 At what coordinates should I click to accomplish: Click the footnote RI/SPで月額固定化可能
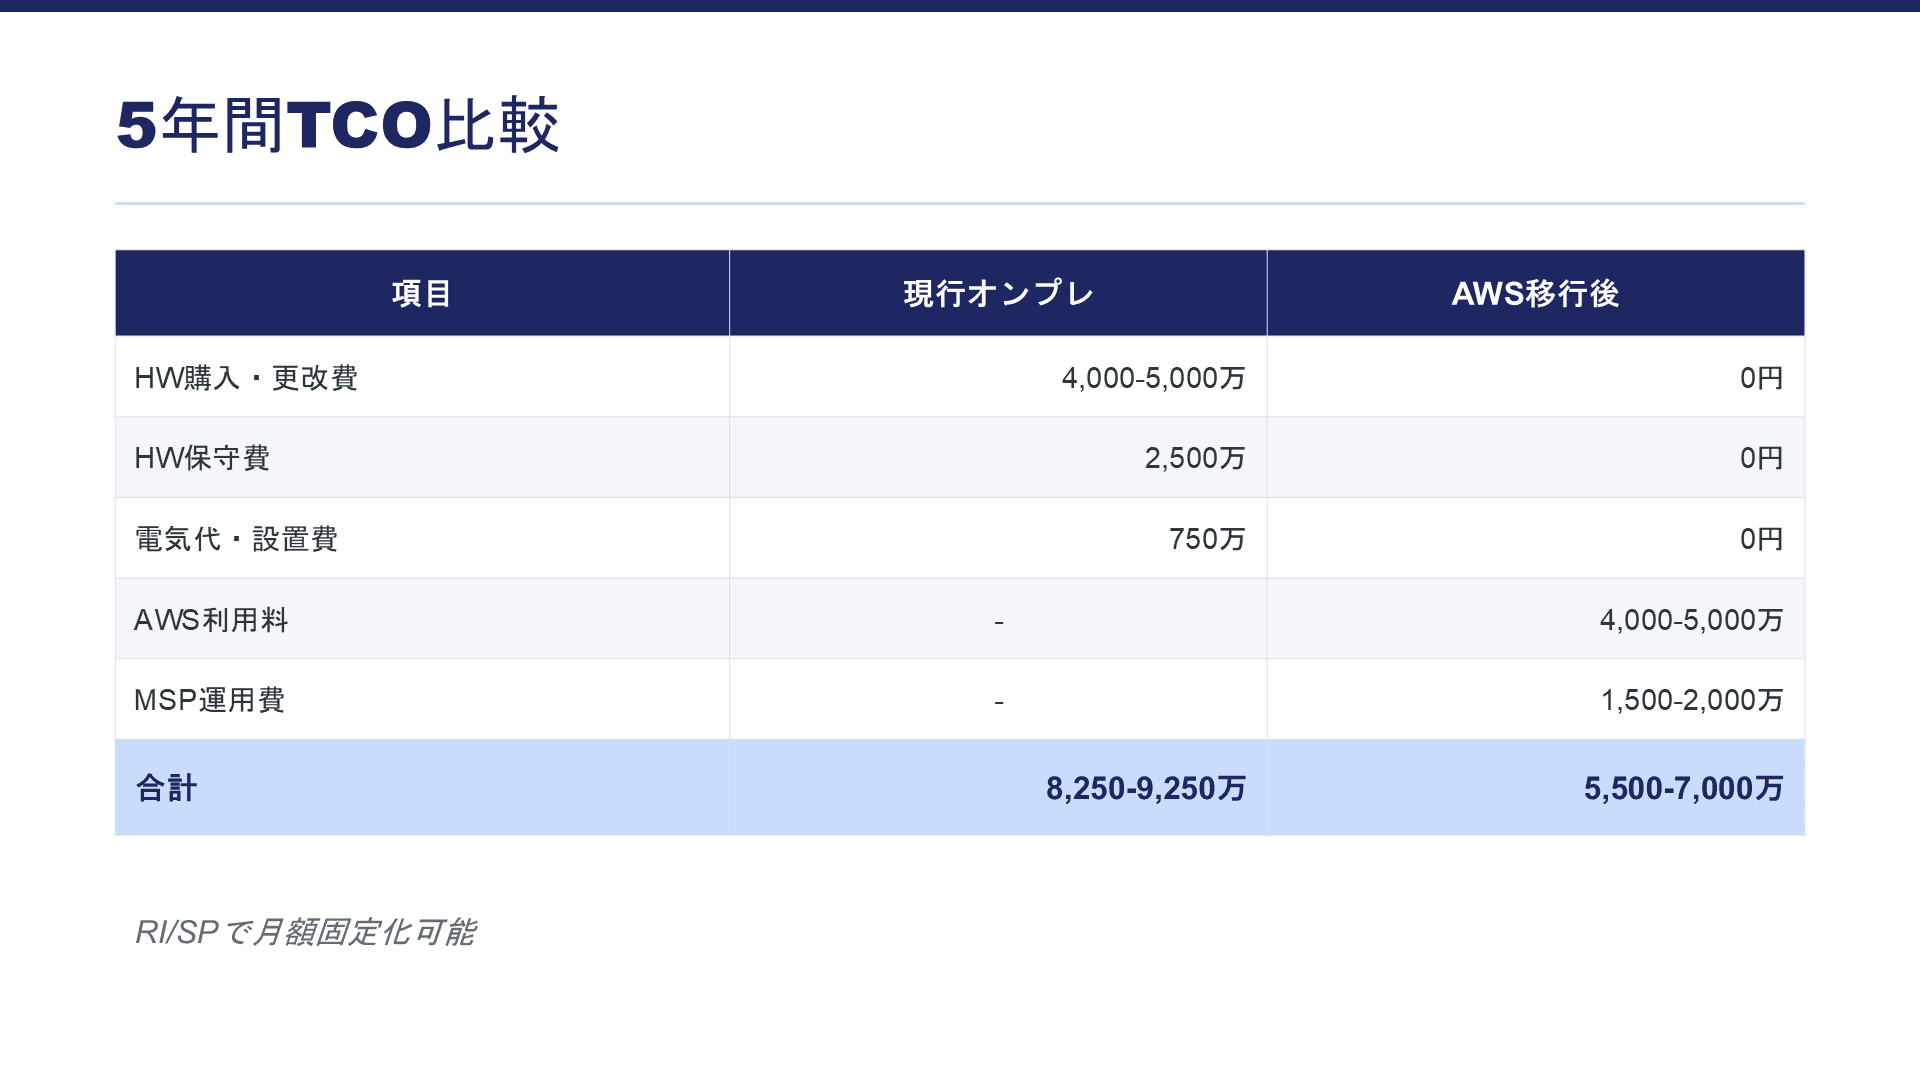[x=305, y=932]
